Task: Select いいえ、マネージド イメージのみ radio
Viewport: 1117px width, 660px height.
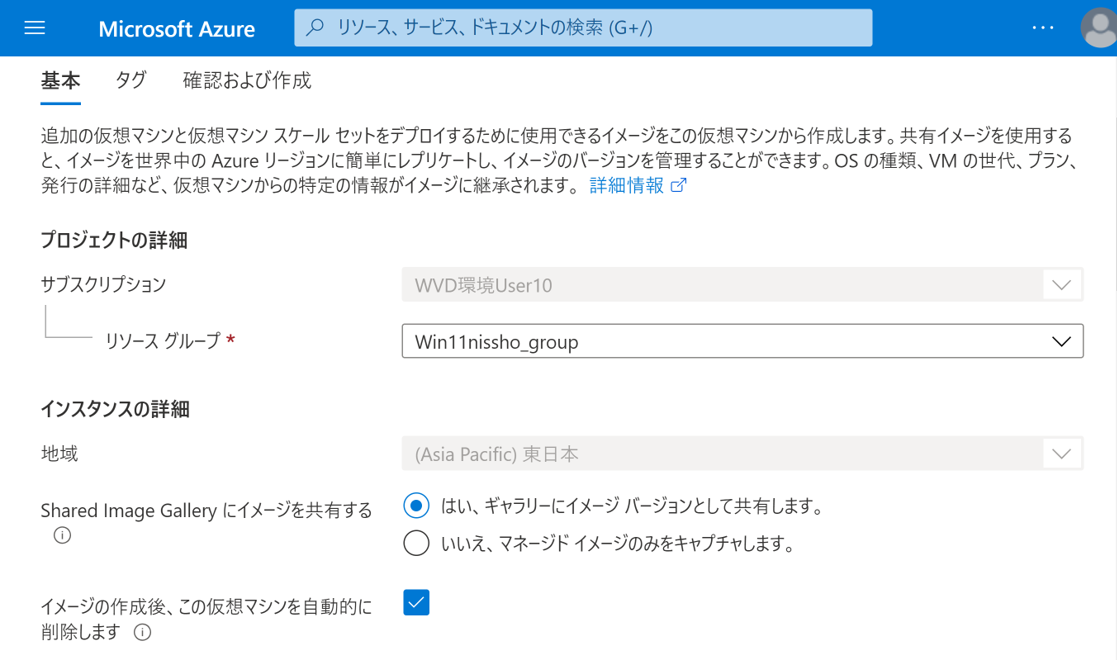Action: 416,543
